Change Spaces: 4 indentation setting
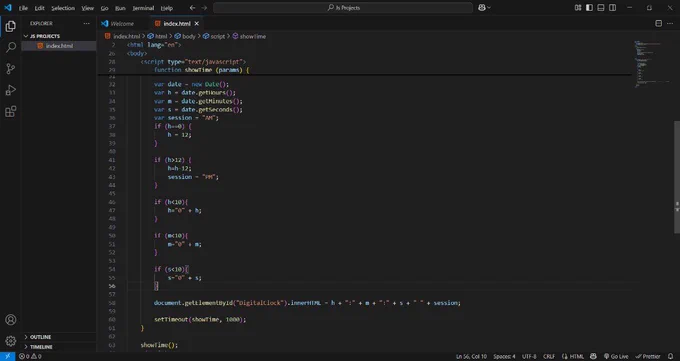This screenshot has height=361, width=680. point(504,356)
